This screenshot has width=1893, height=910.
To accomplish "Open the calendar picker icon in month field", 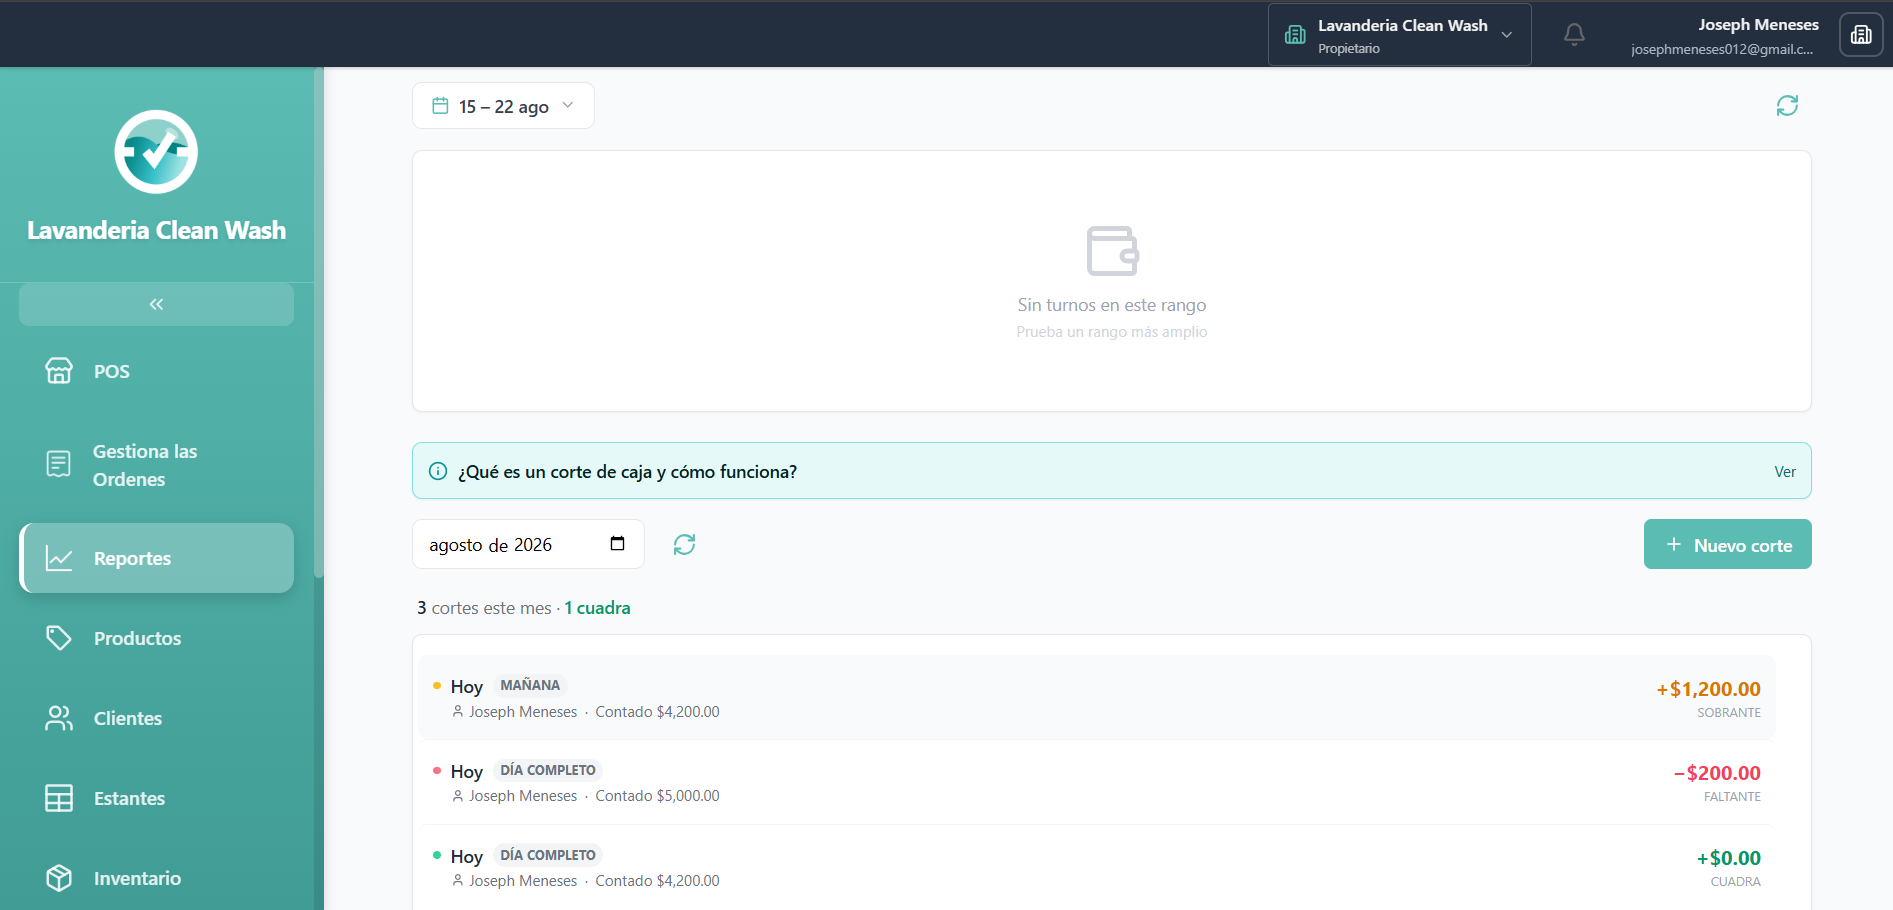I will pos(617,543).
